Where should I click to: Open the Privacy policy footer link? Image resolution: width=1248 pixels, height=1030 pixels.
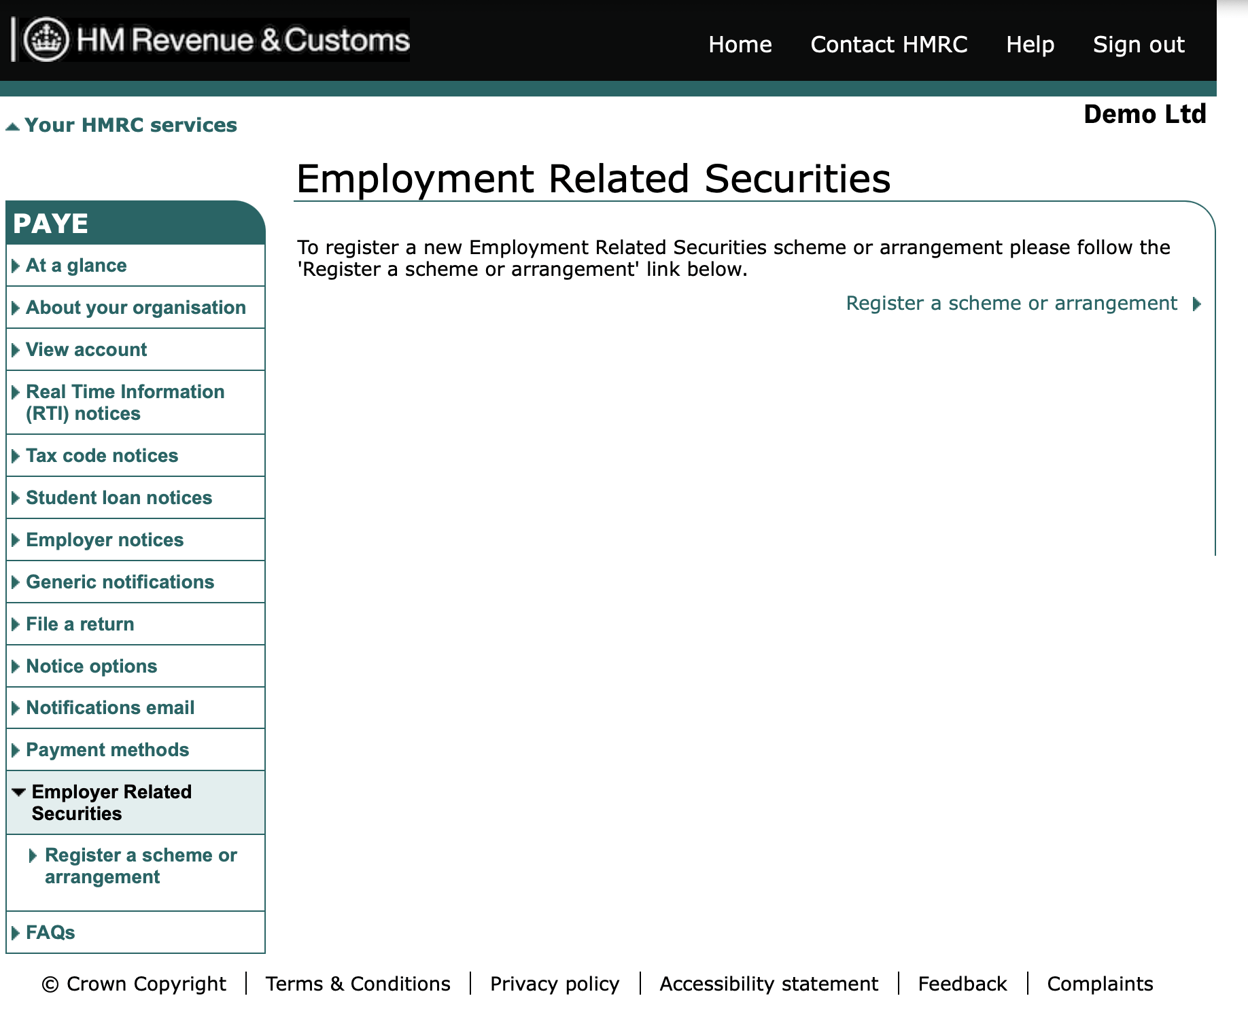(x=554, y=983)
